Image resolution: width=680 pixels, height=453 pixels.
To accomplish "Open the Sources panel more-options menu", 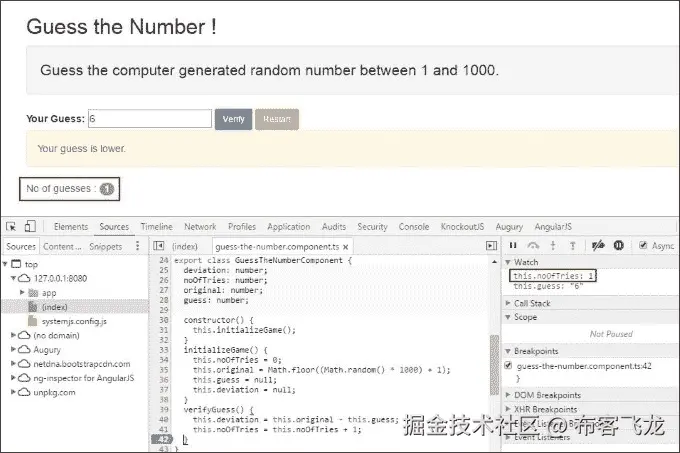I will point(137,246).
